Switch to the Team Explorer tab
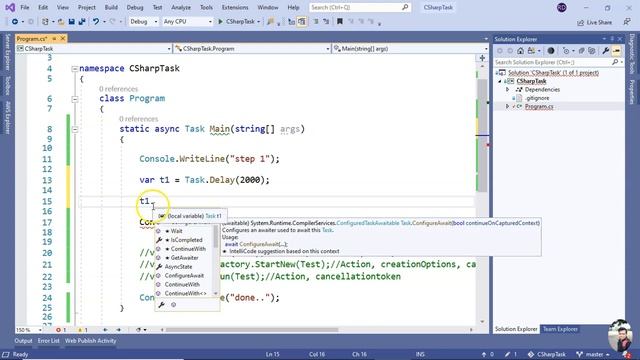640x360 pixels. (x=560, y=329)
